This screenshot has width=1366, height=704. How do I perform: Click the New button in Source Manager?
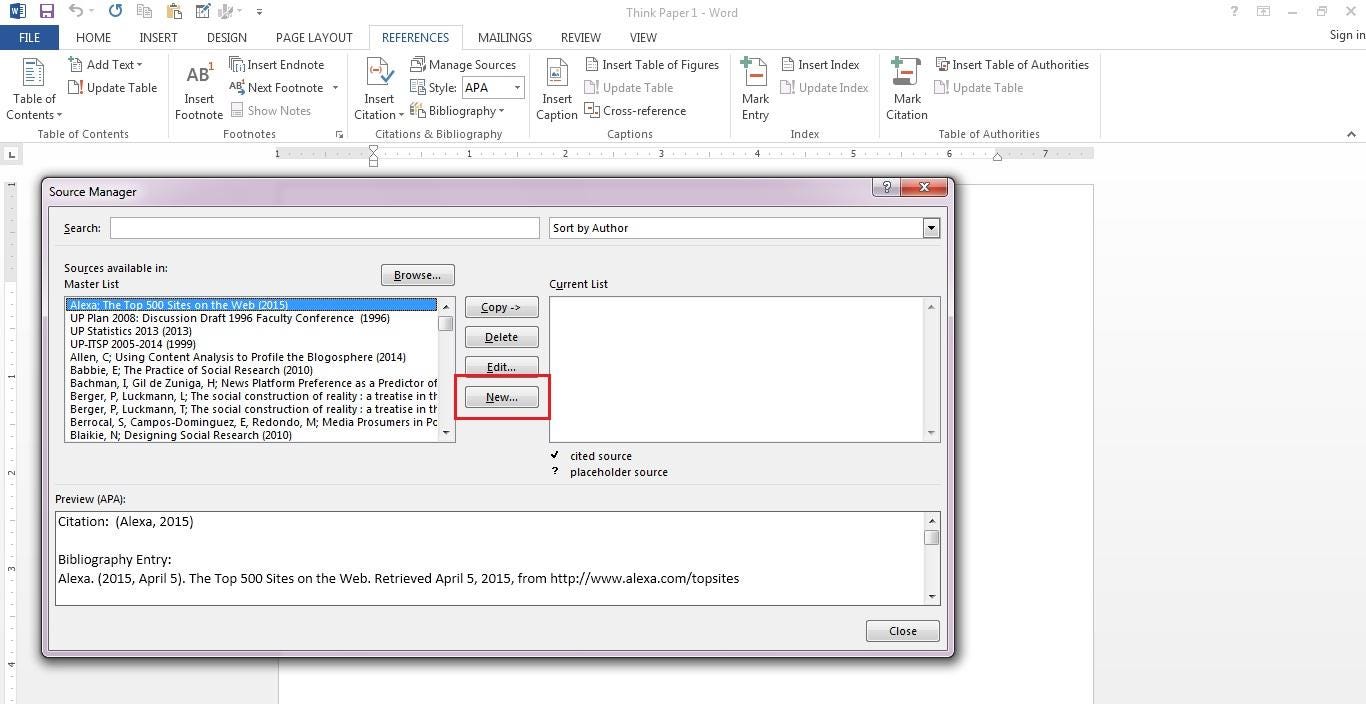point(501,397)
